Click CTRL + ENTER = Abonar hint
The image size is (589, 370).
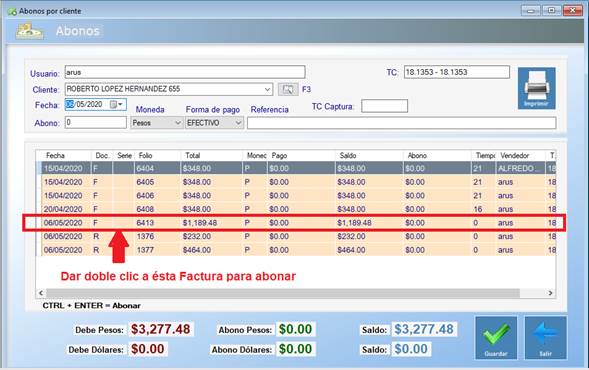[x=91, y=306]
